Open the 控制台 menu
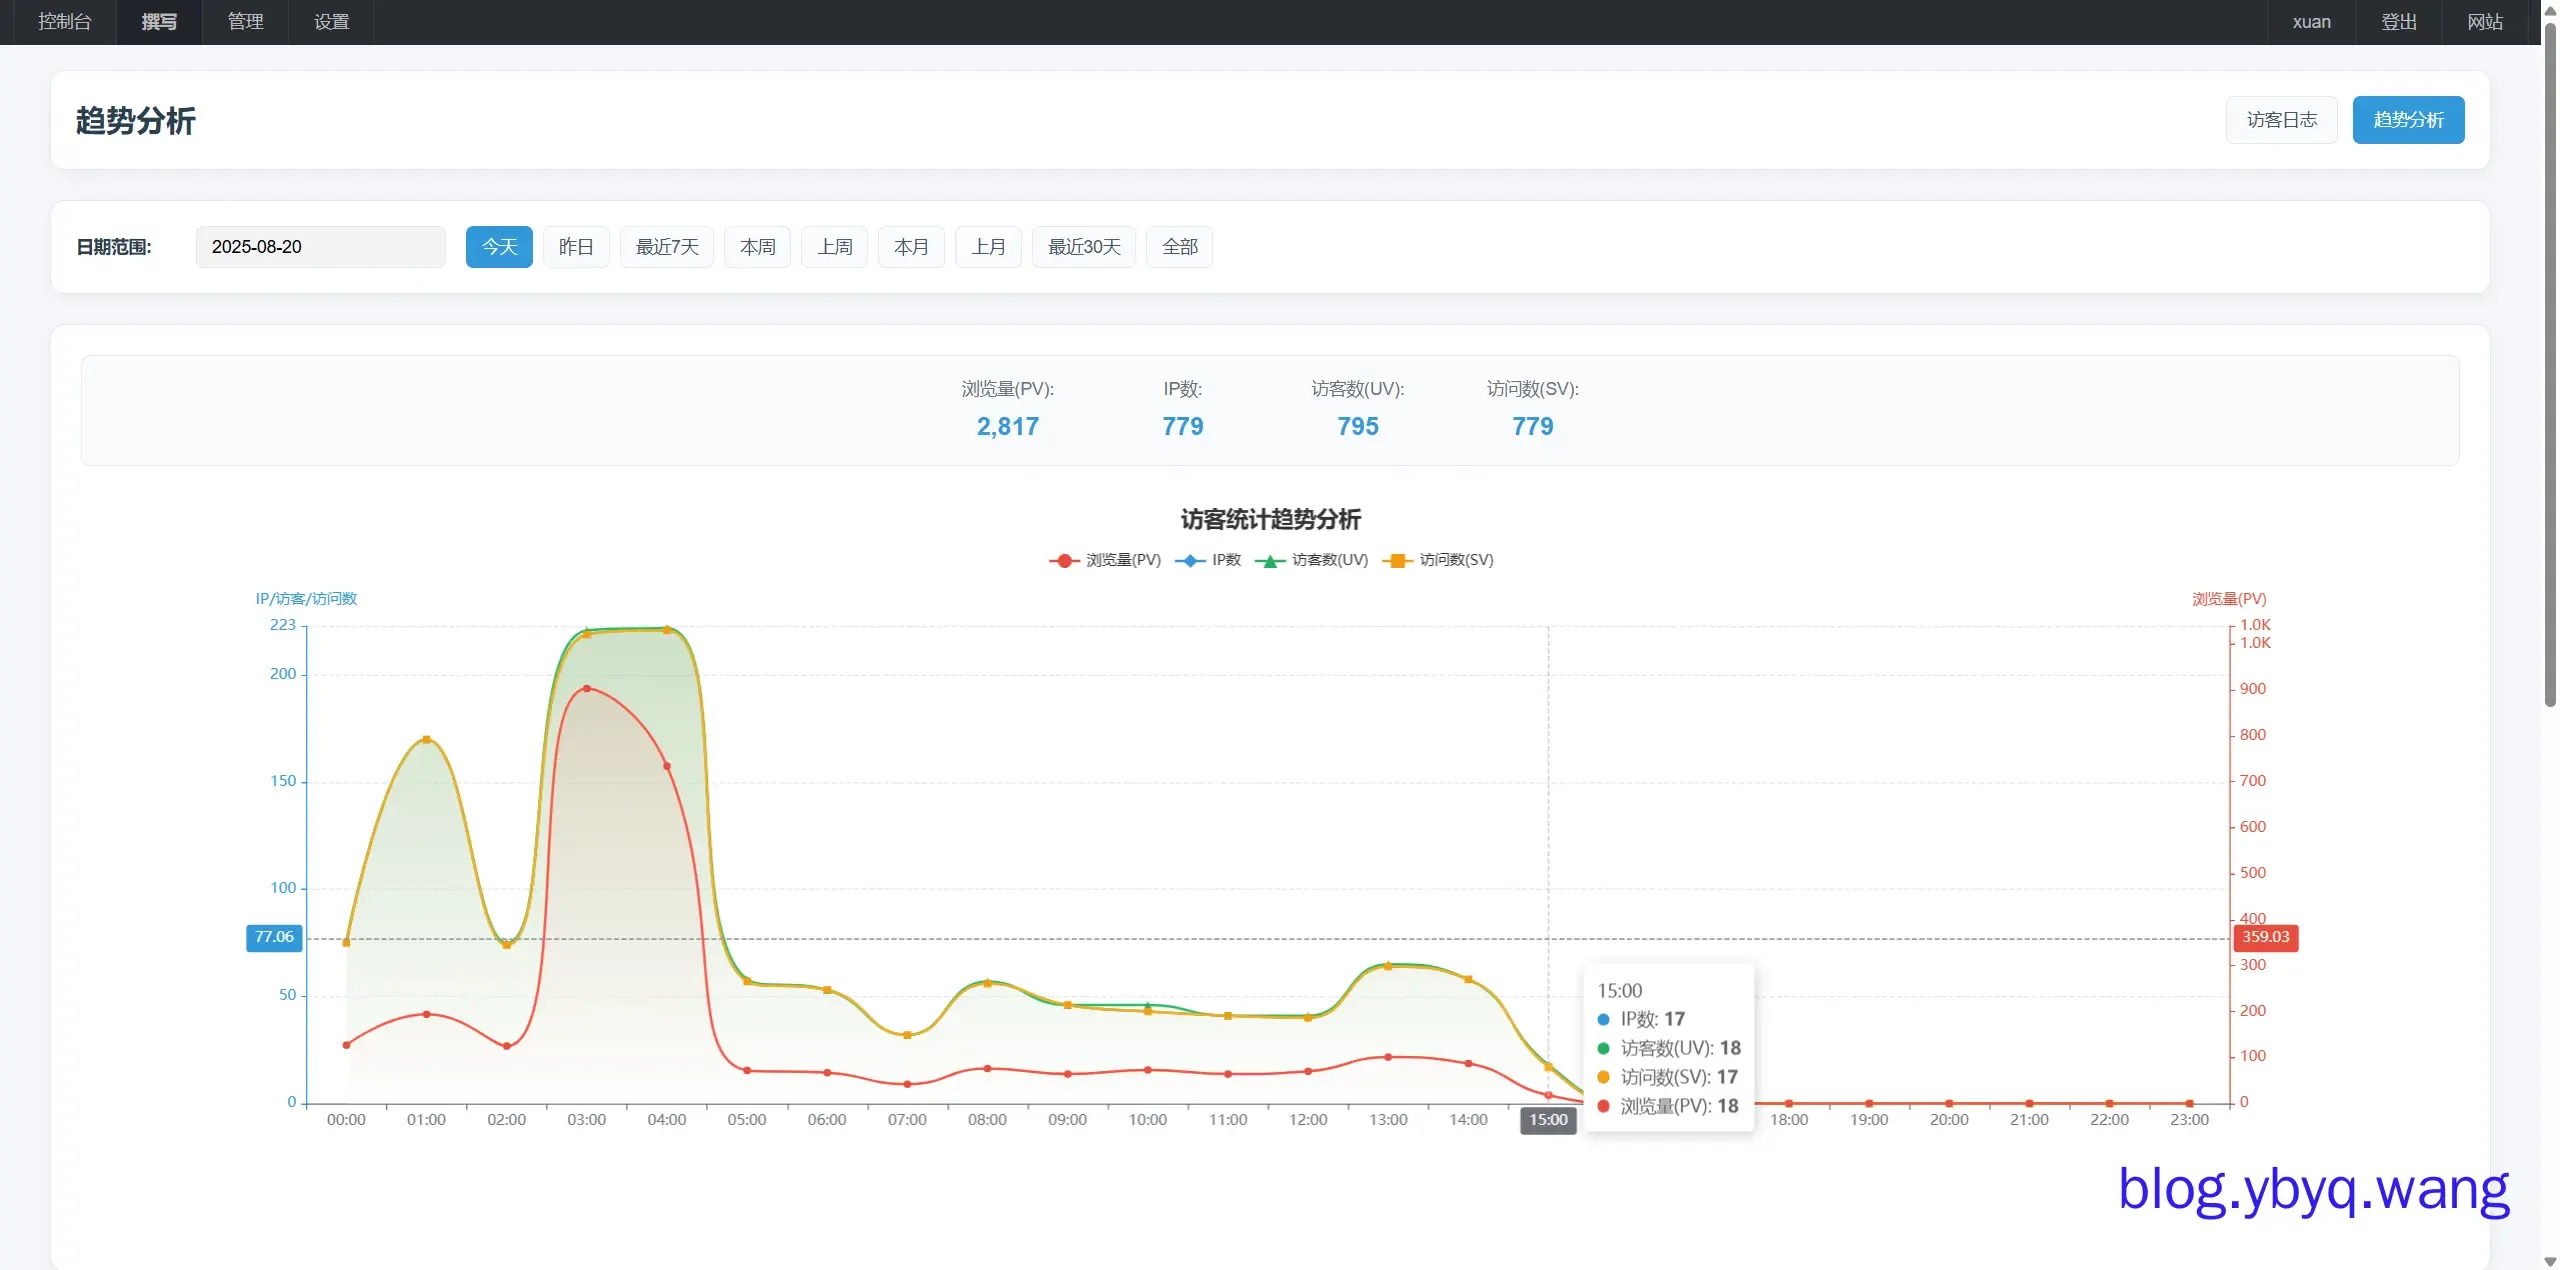2560x1270 pixels. [64, 22]
